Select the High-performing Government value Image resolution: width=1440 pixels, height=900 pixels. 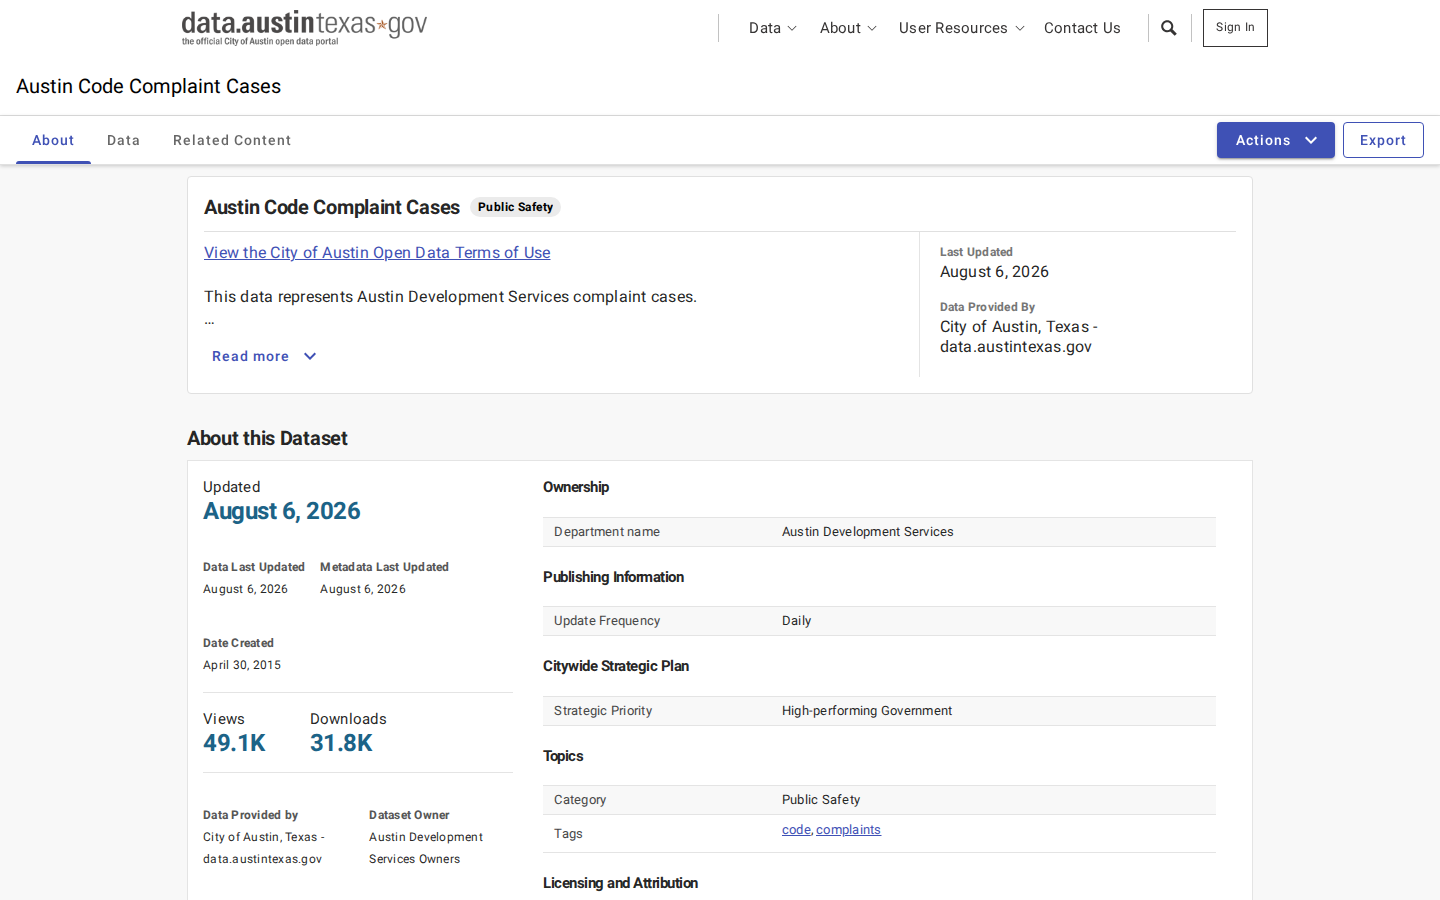pyautogui.click(x=866, y=711)
